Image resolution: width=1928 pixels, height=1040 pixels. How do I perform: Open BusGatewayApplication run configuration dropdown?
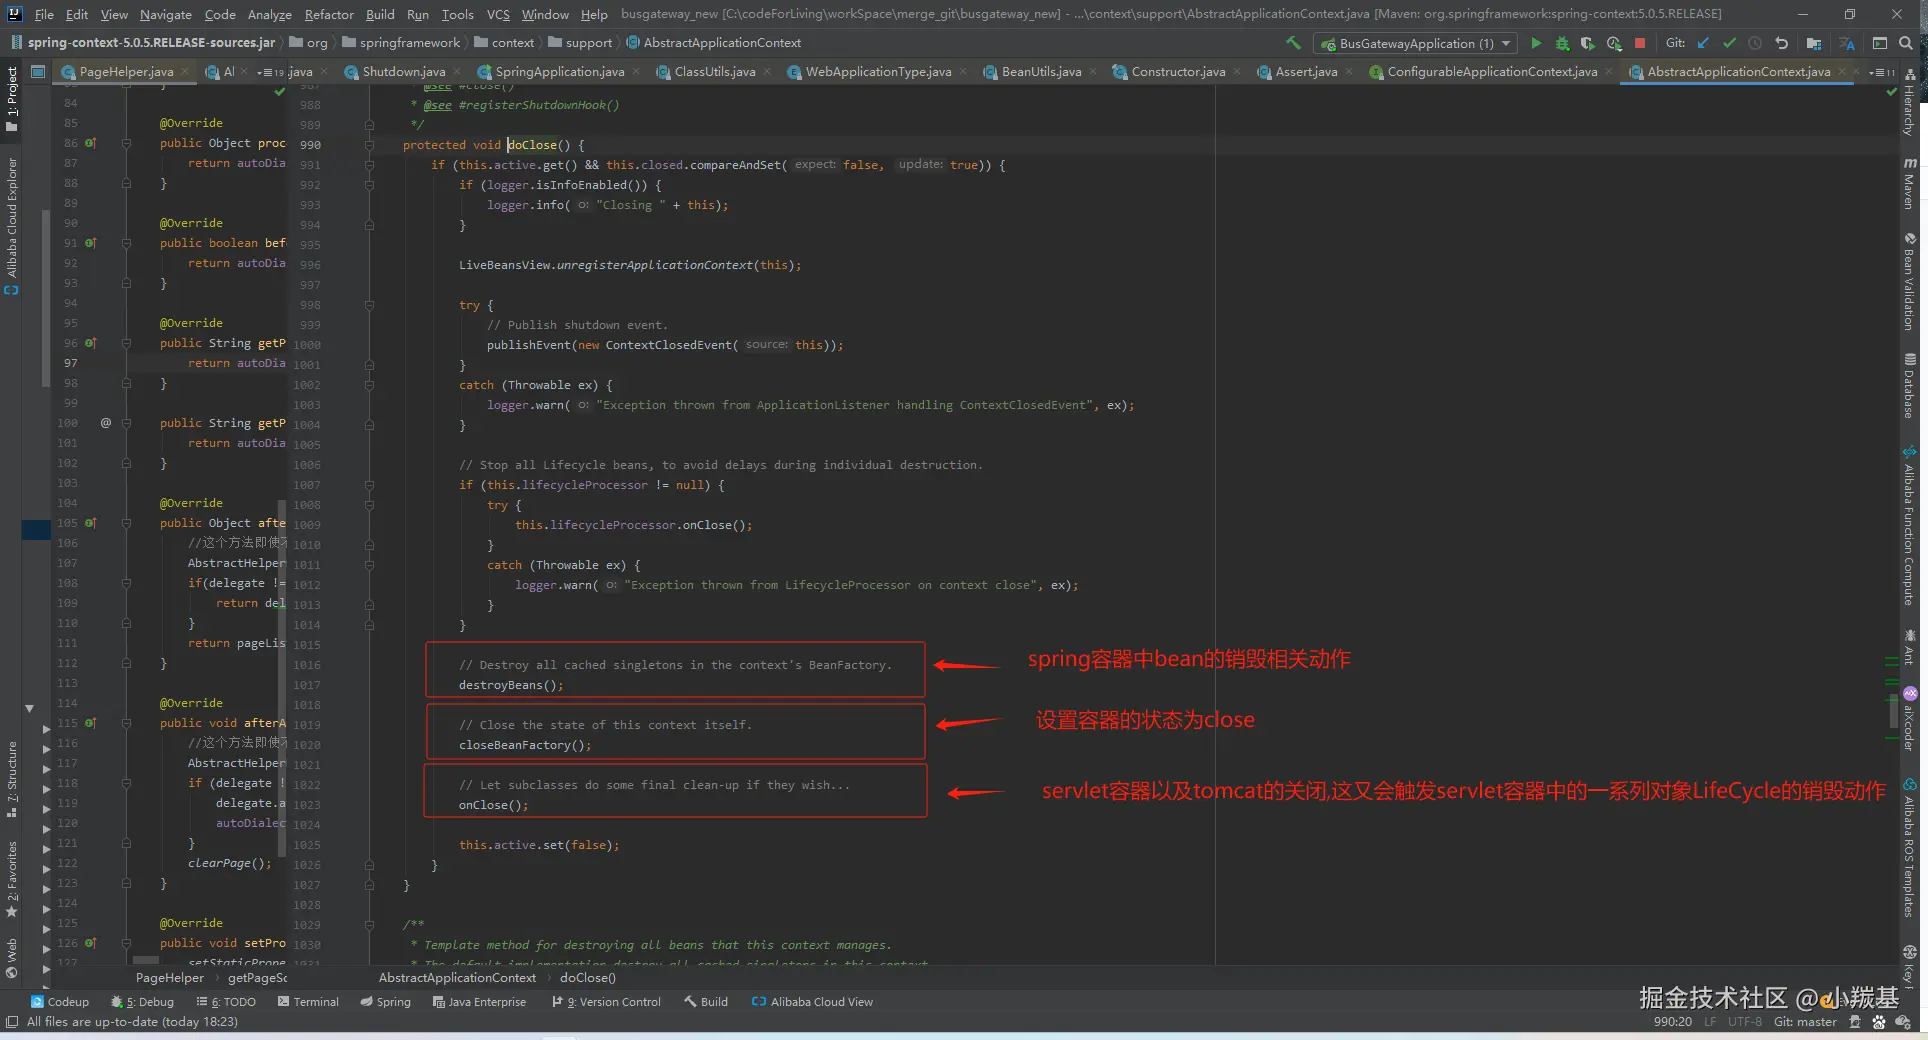coord(1416,43)
